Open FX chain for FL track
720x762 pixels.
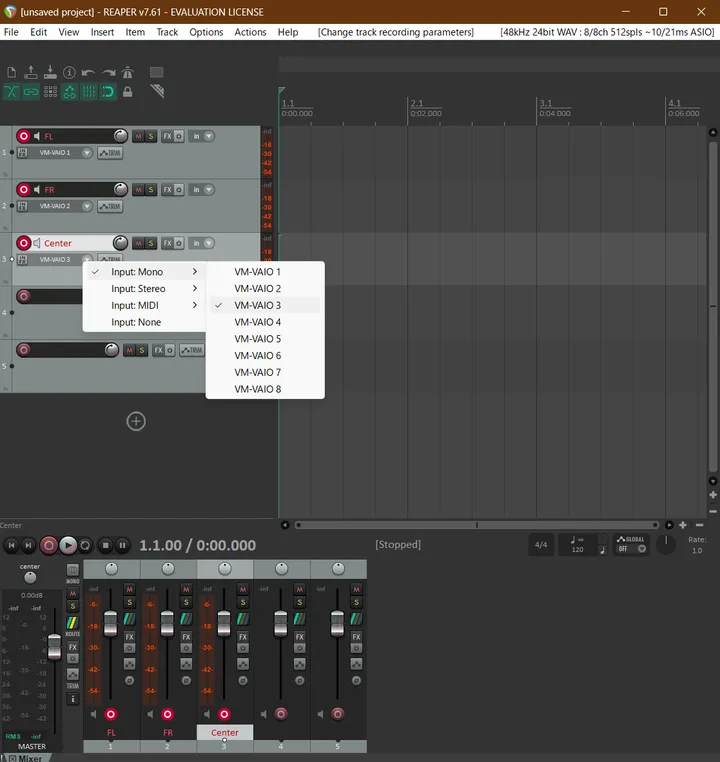[167, 136]
